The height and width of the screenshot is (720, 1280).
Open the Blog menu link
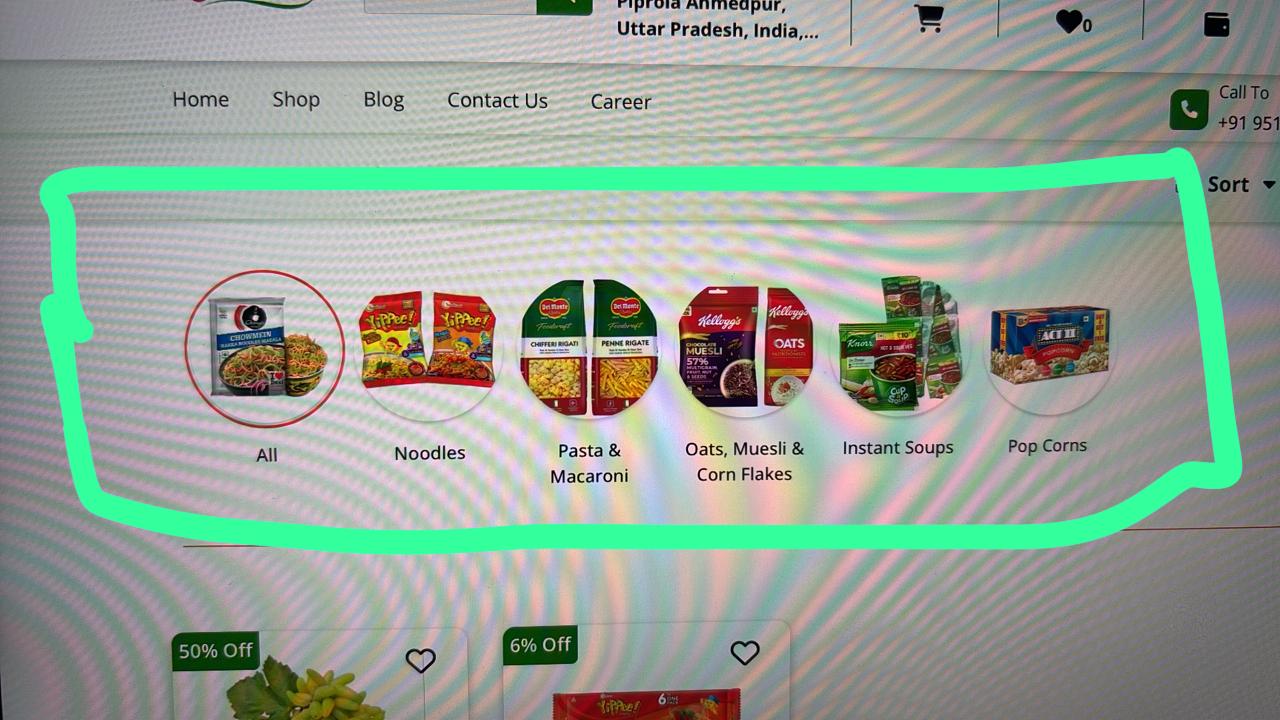point(384,100)
